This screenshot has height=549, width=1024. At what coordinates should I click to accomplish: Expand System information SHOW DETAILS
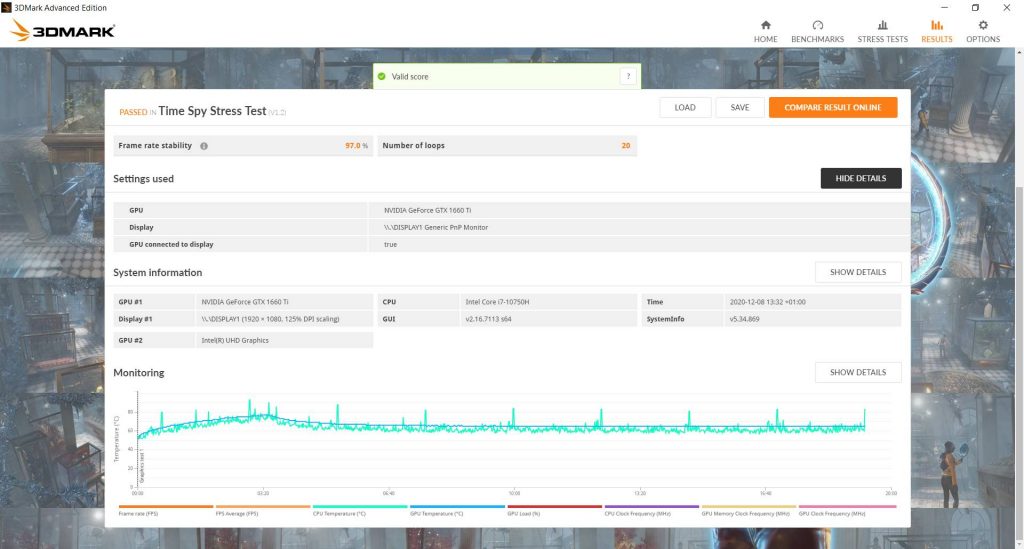coord(858,272)
